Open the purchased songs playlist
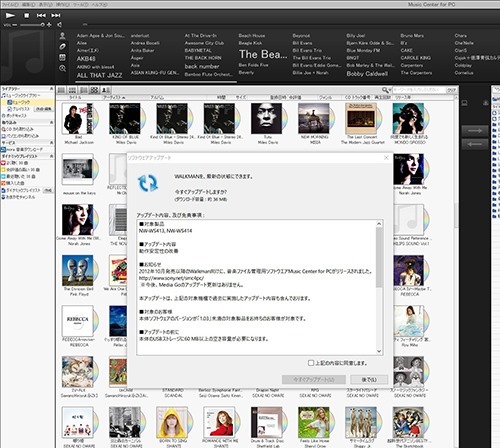 click(x=13, y=183)
